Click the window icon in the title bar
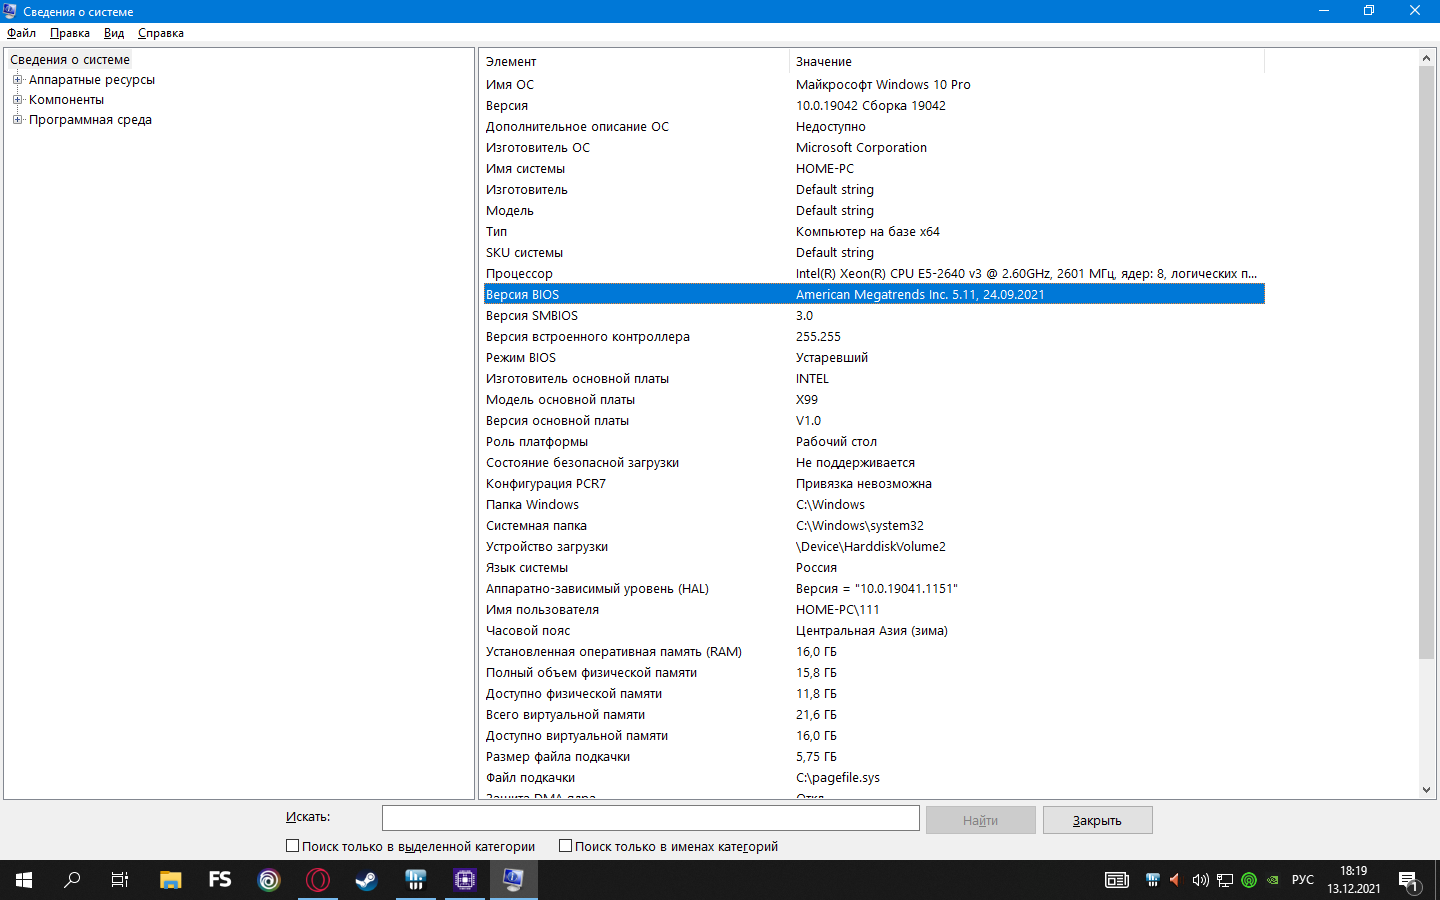This screenshot has width=1440, height=900. click(10, 11)
